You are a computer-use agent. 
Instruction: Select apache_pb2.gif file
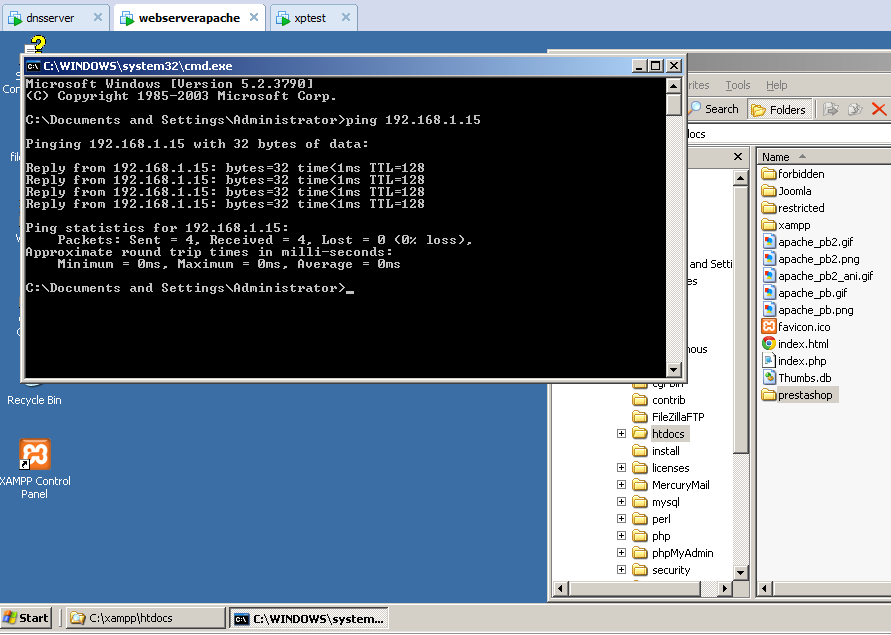(x=807, y=242)
